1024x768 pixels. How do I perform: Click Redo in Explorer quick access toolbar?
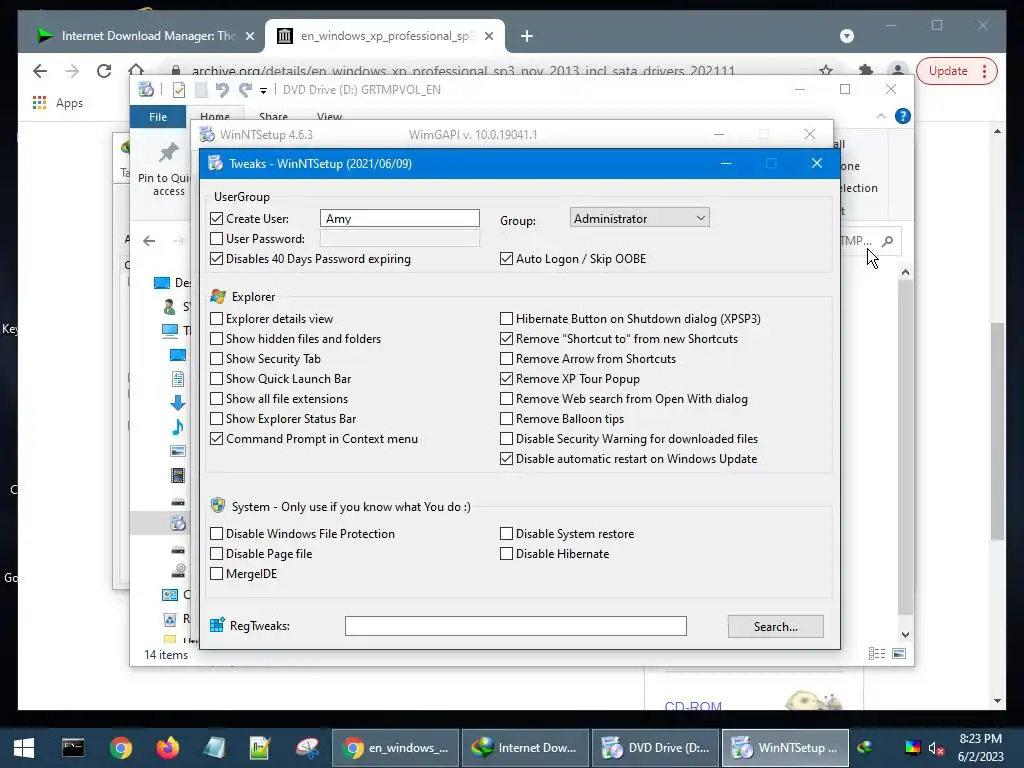(x=245, y=90)
